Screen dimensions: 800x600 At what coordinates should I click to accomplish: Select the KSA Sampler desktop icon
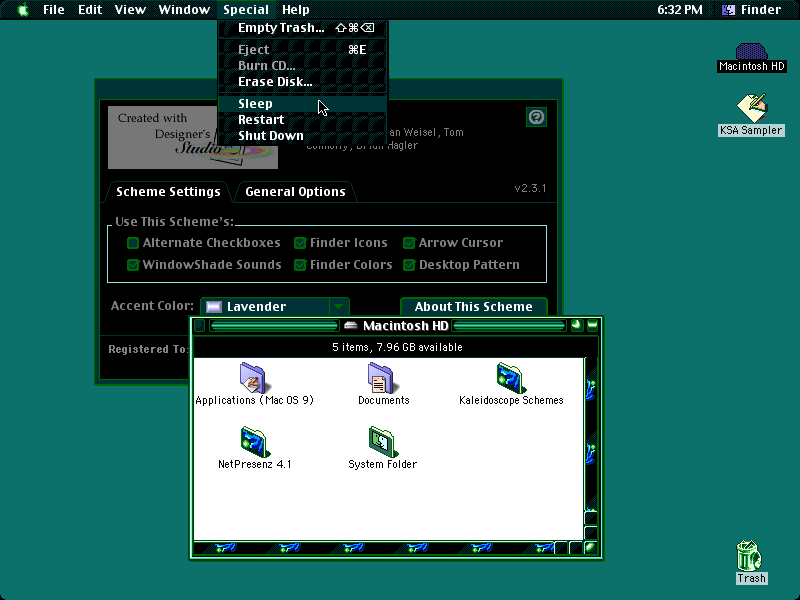(x=752, y=108)
